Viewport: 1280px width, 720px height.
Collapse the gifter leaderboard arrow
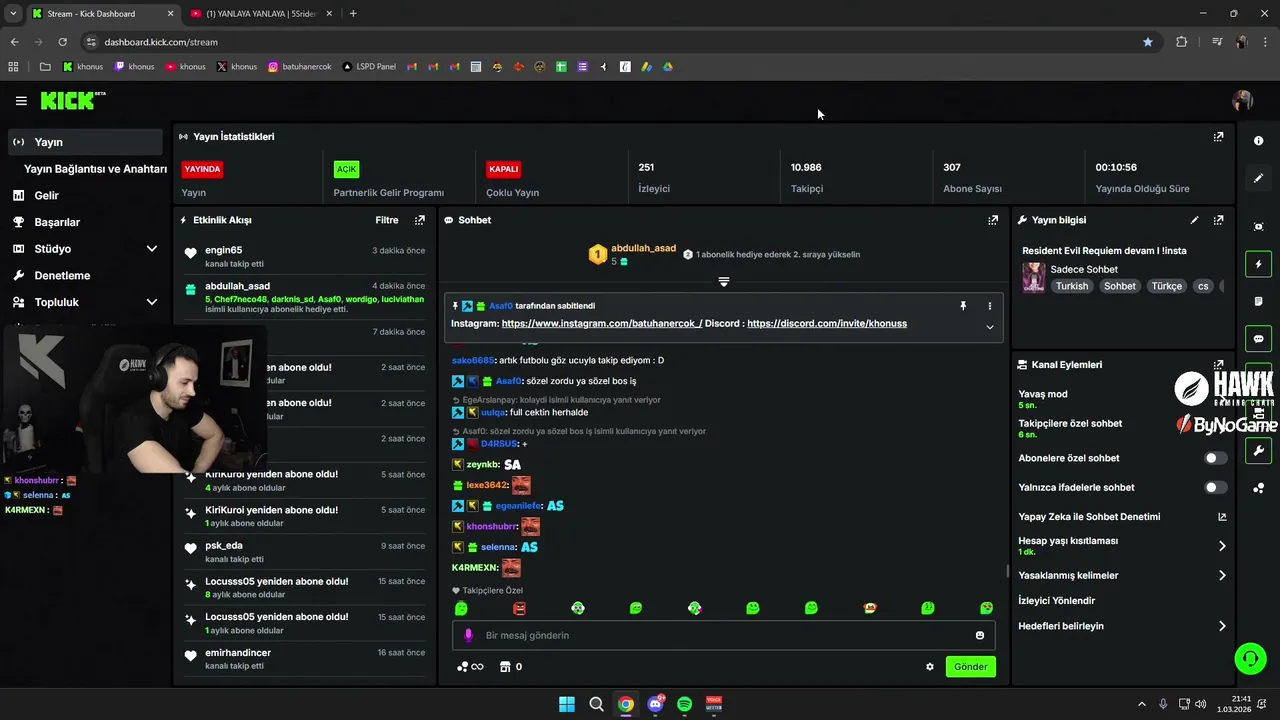click(724, 282)
